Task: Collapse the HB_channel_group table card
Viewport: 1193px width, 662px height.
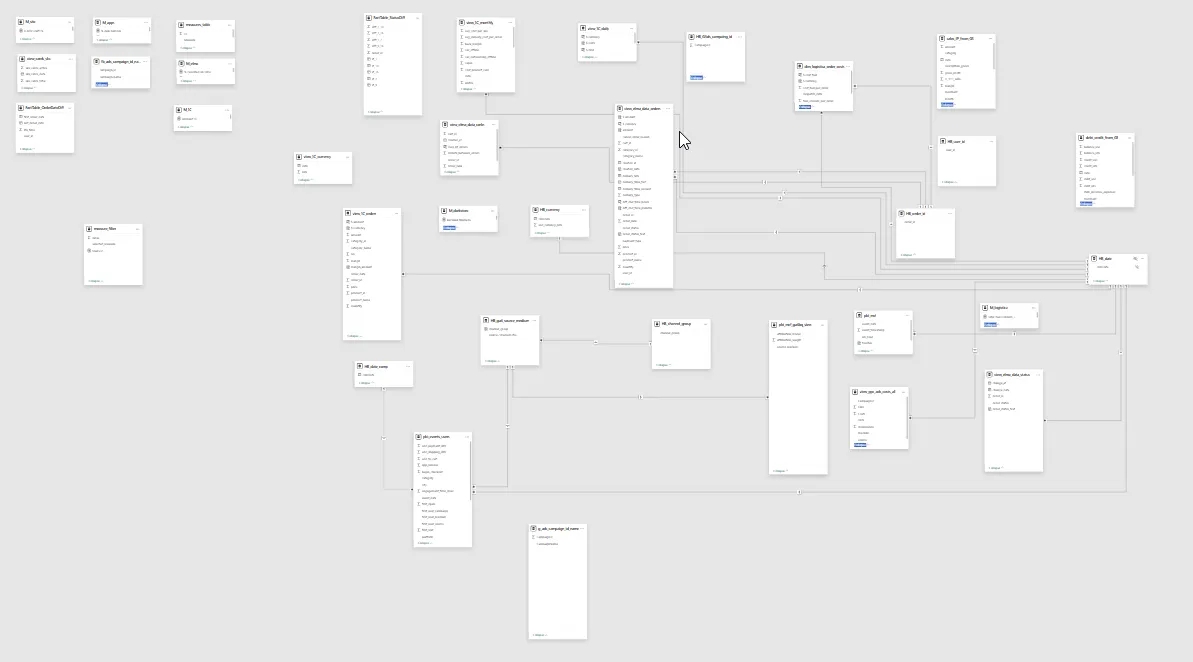Action: (663, 365)
